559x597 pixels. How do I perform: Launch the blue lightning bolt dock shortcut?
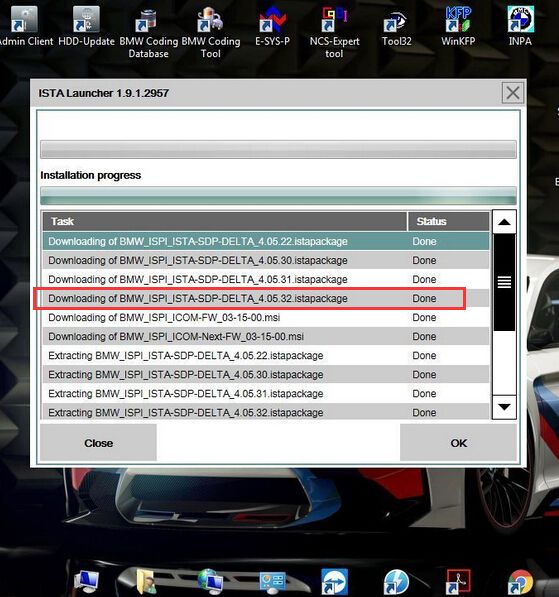coord(396,581)
